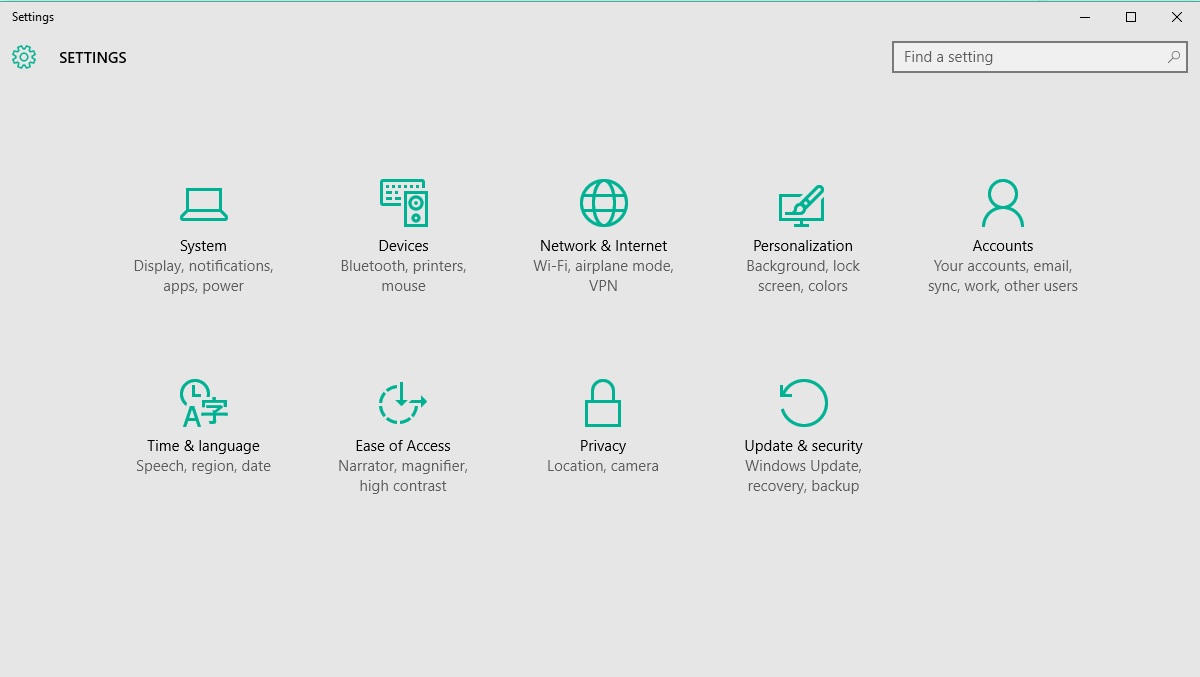Image resolution: width=1200 pixels, height=677 pixels.
Task: Open the Time & language clock icon
Action: [203, 403]
